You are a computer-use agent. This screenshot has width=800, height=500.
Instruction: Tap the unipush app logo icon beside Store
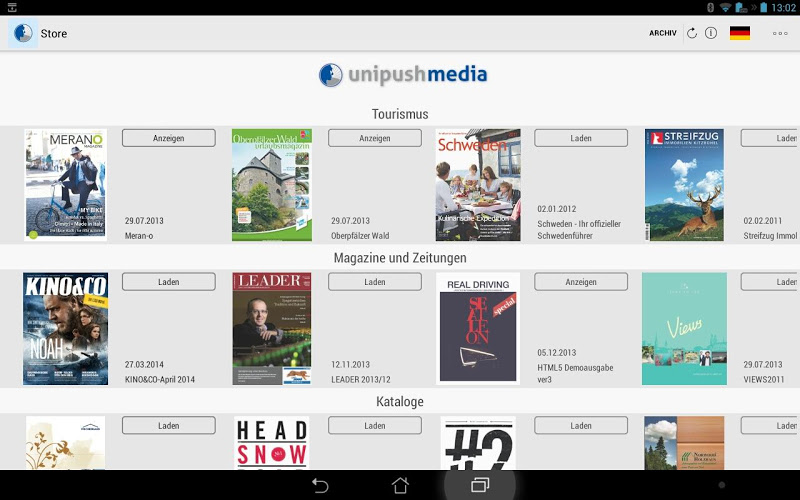(23, 33)
